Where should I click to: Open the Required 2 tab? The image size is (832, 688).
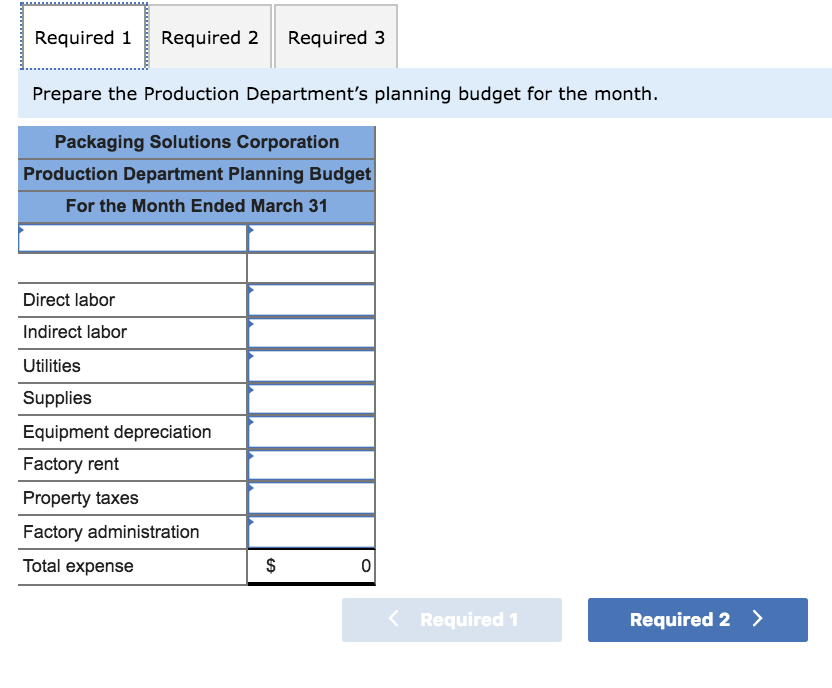coord(210,37)
